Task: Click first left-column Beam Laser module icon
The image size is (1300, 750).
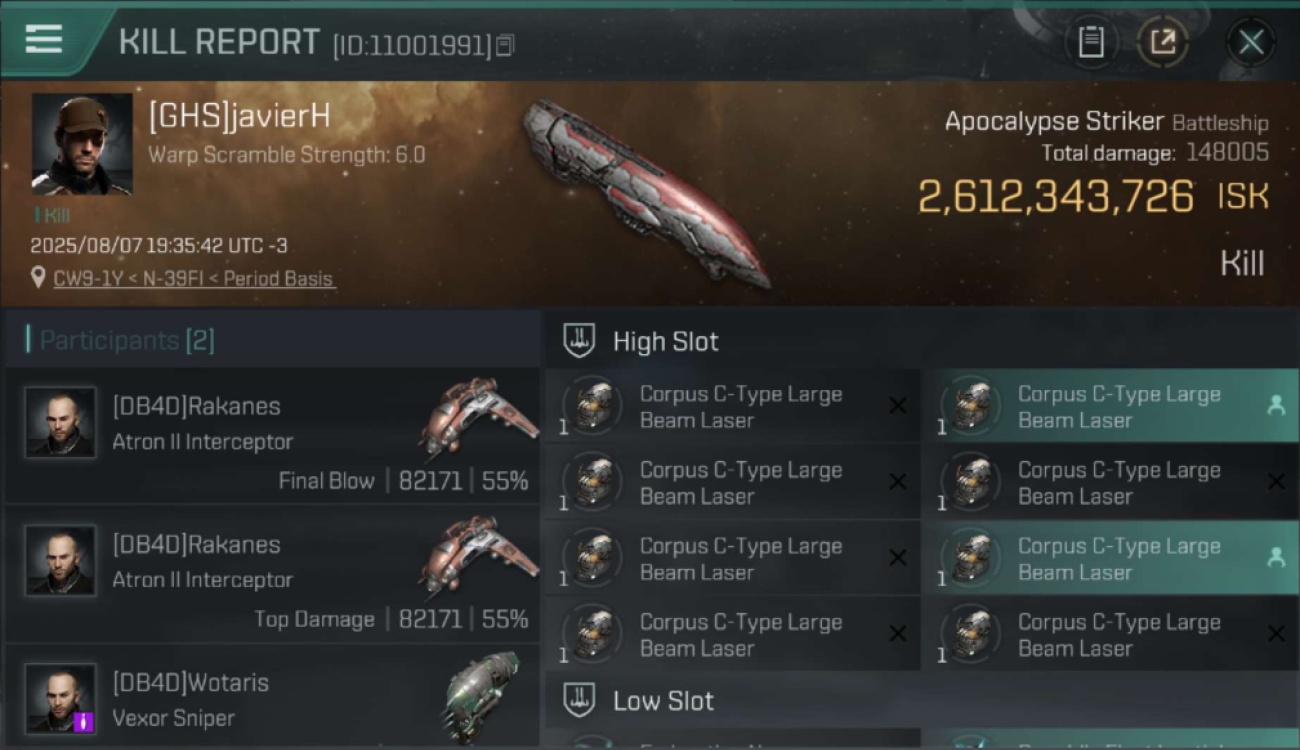Action: tap(592, 407)
